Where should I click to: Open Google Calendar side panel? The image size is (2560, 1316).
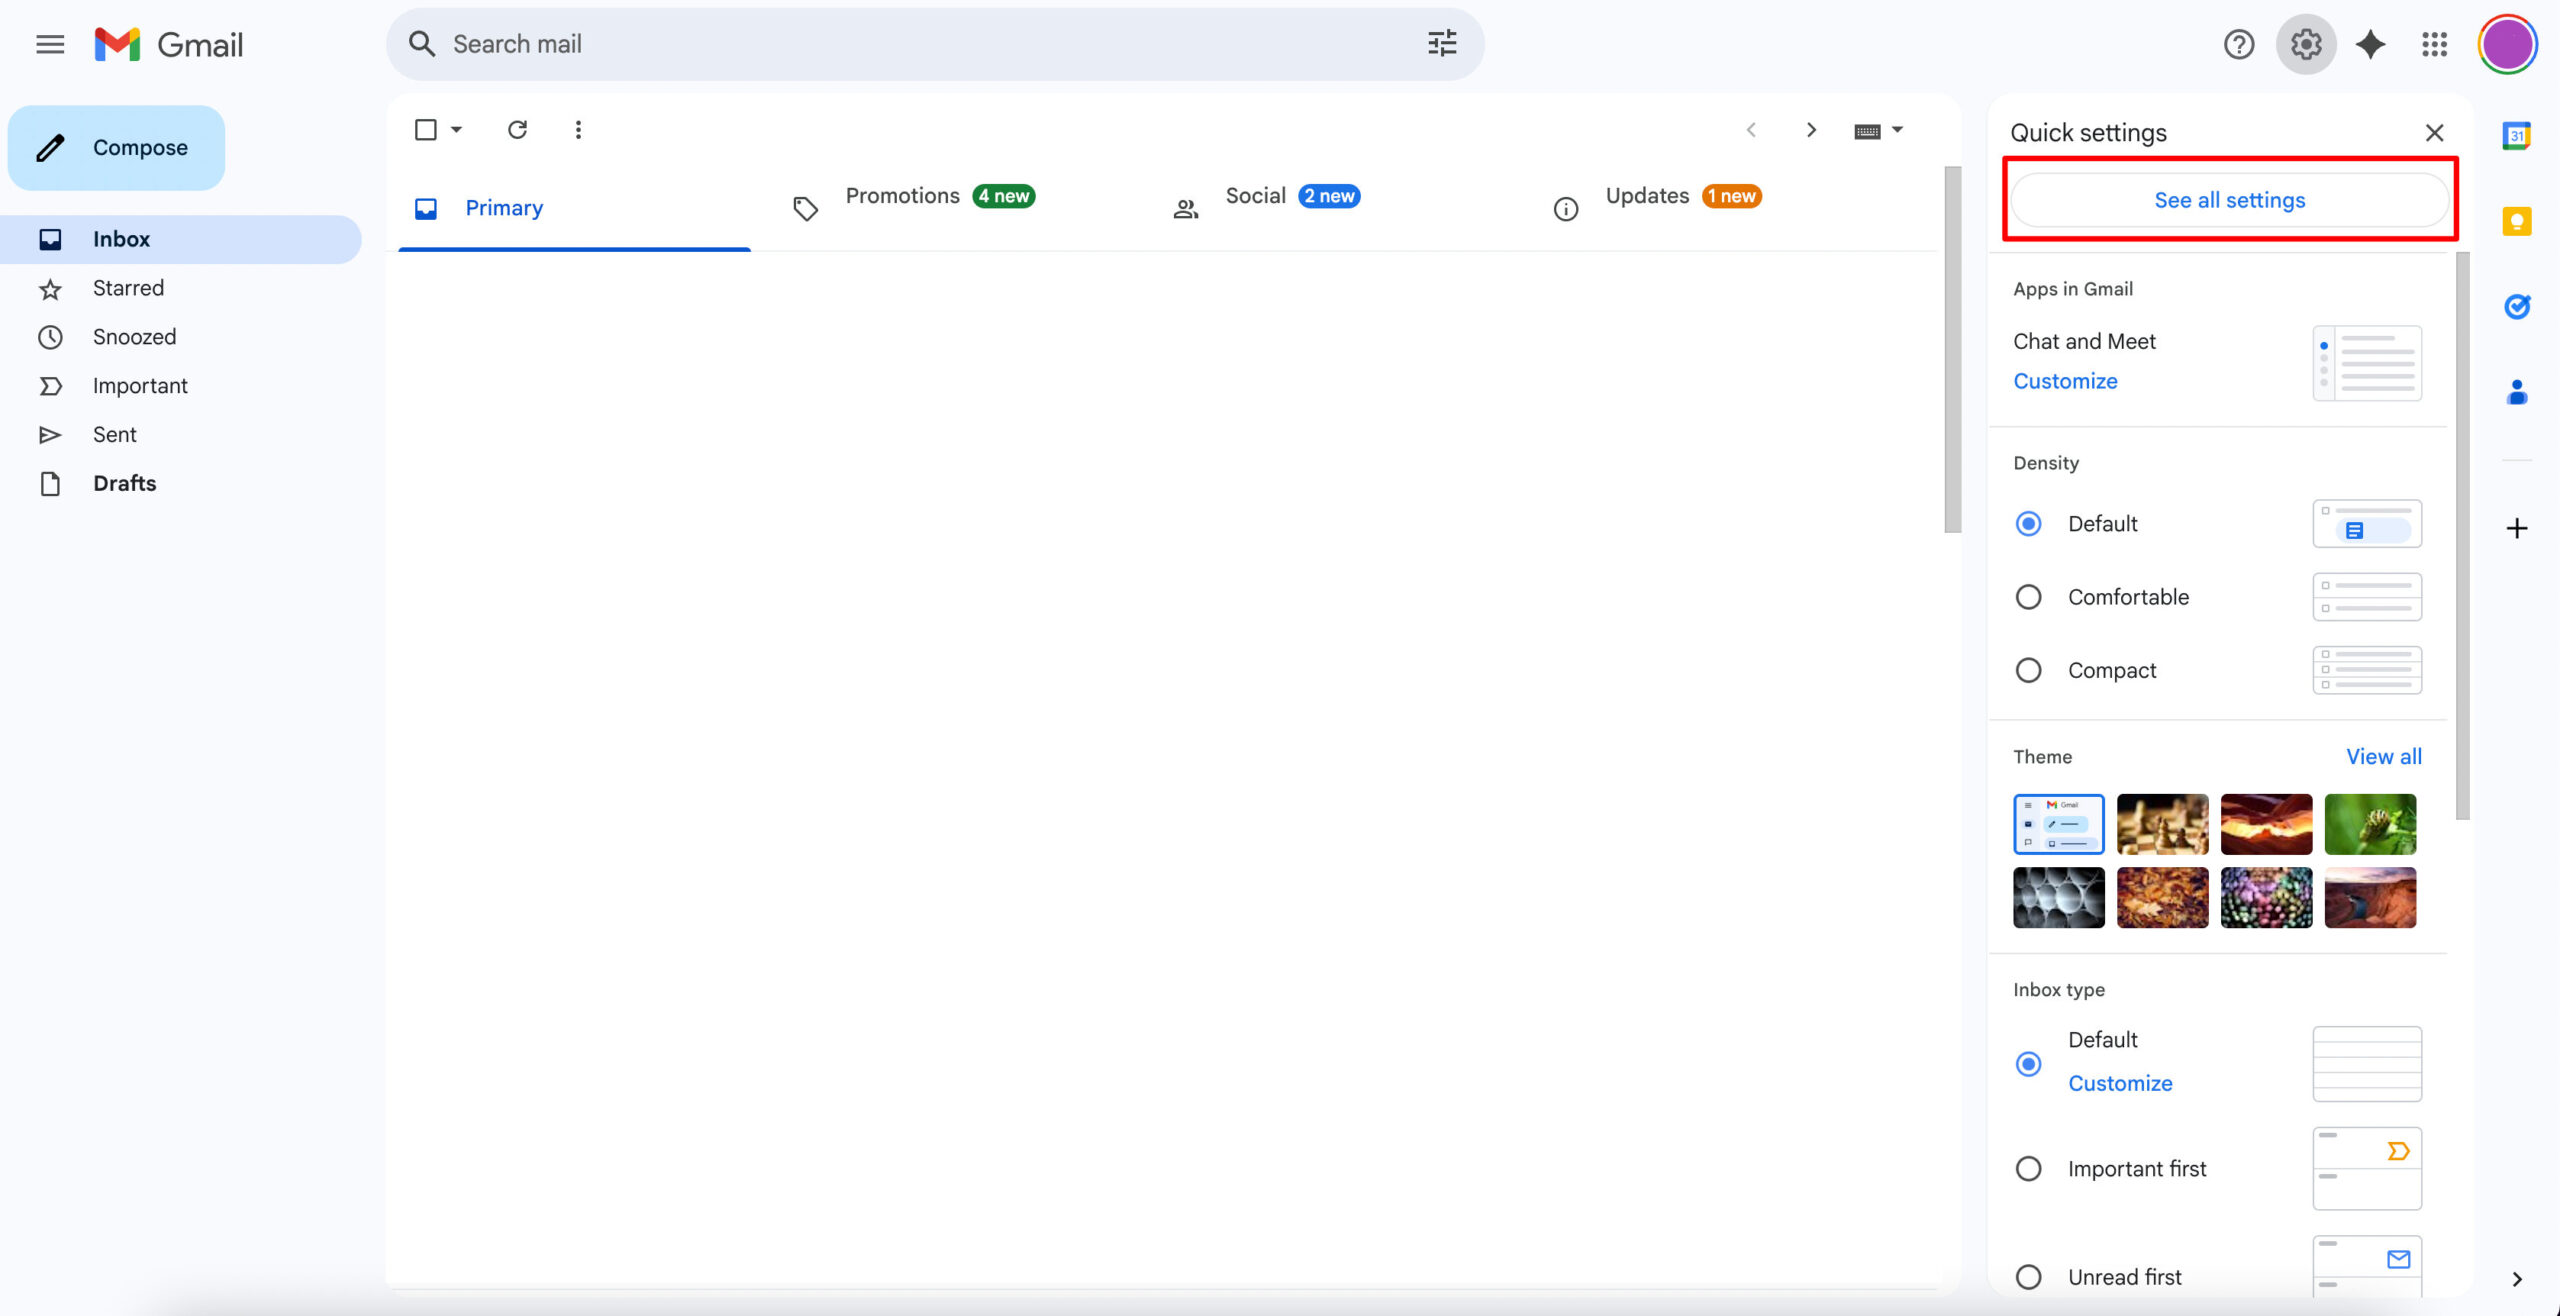[x=2517, y=135]
